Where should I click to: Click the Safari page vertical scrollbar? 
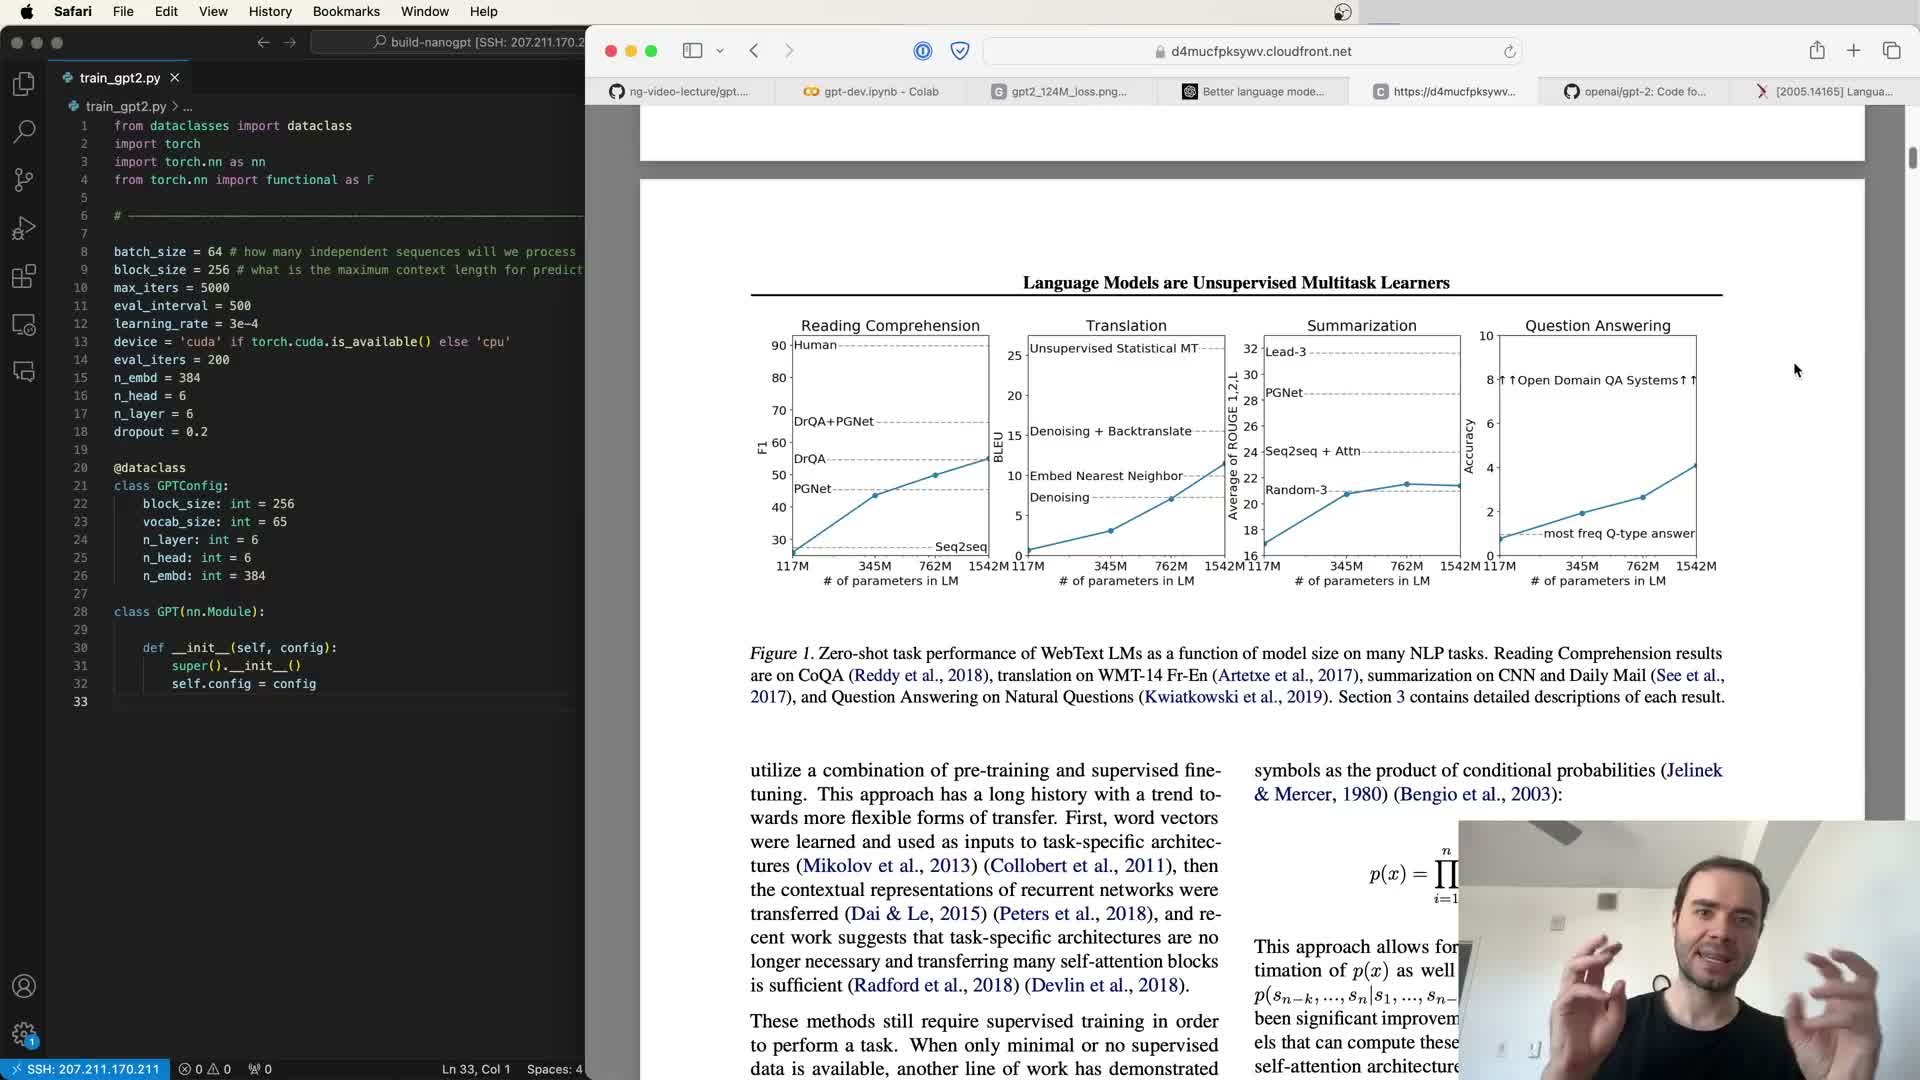[x=1912, y=158]
